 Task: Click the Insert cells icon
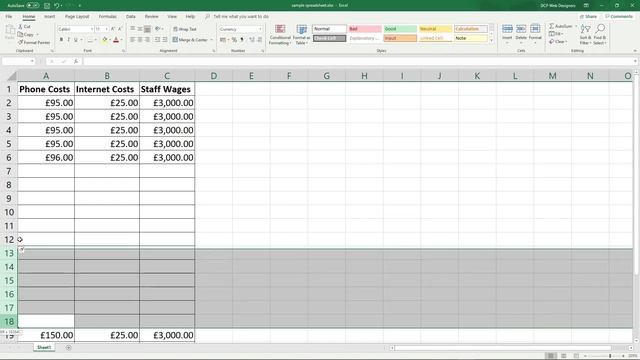point(507,29)
